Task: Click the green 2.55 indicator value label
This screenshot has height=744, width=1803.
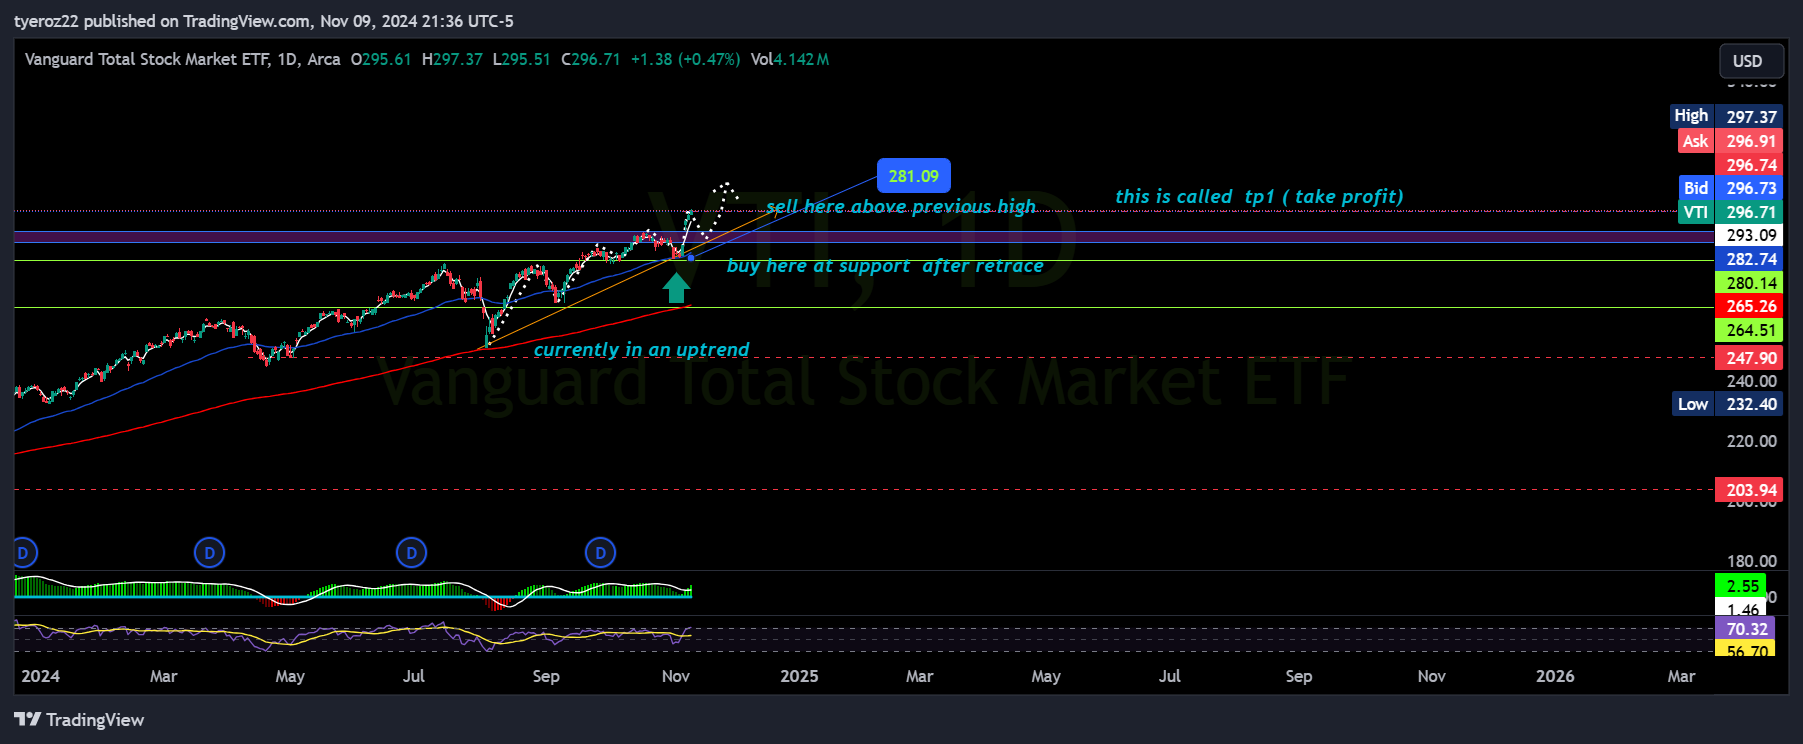Action: 1741,586
